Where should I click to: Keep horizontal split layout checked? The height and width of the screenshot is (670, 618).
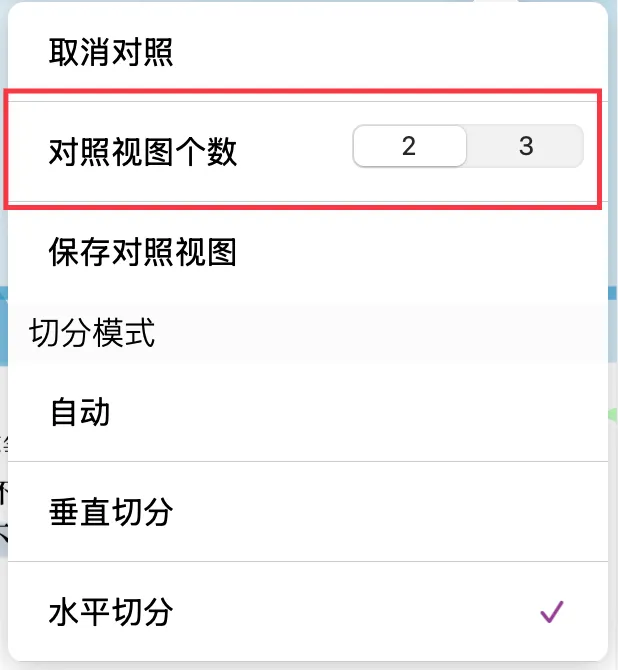click(308, 612)
